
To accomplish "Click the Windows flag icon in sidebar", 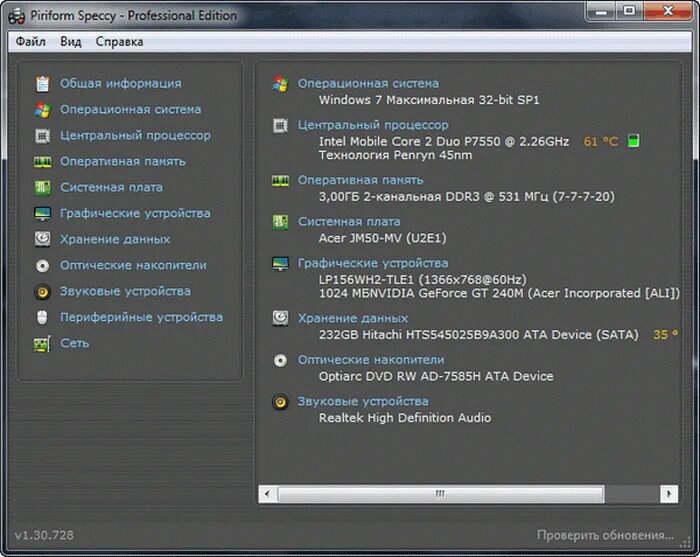I will tap(42, 109).
